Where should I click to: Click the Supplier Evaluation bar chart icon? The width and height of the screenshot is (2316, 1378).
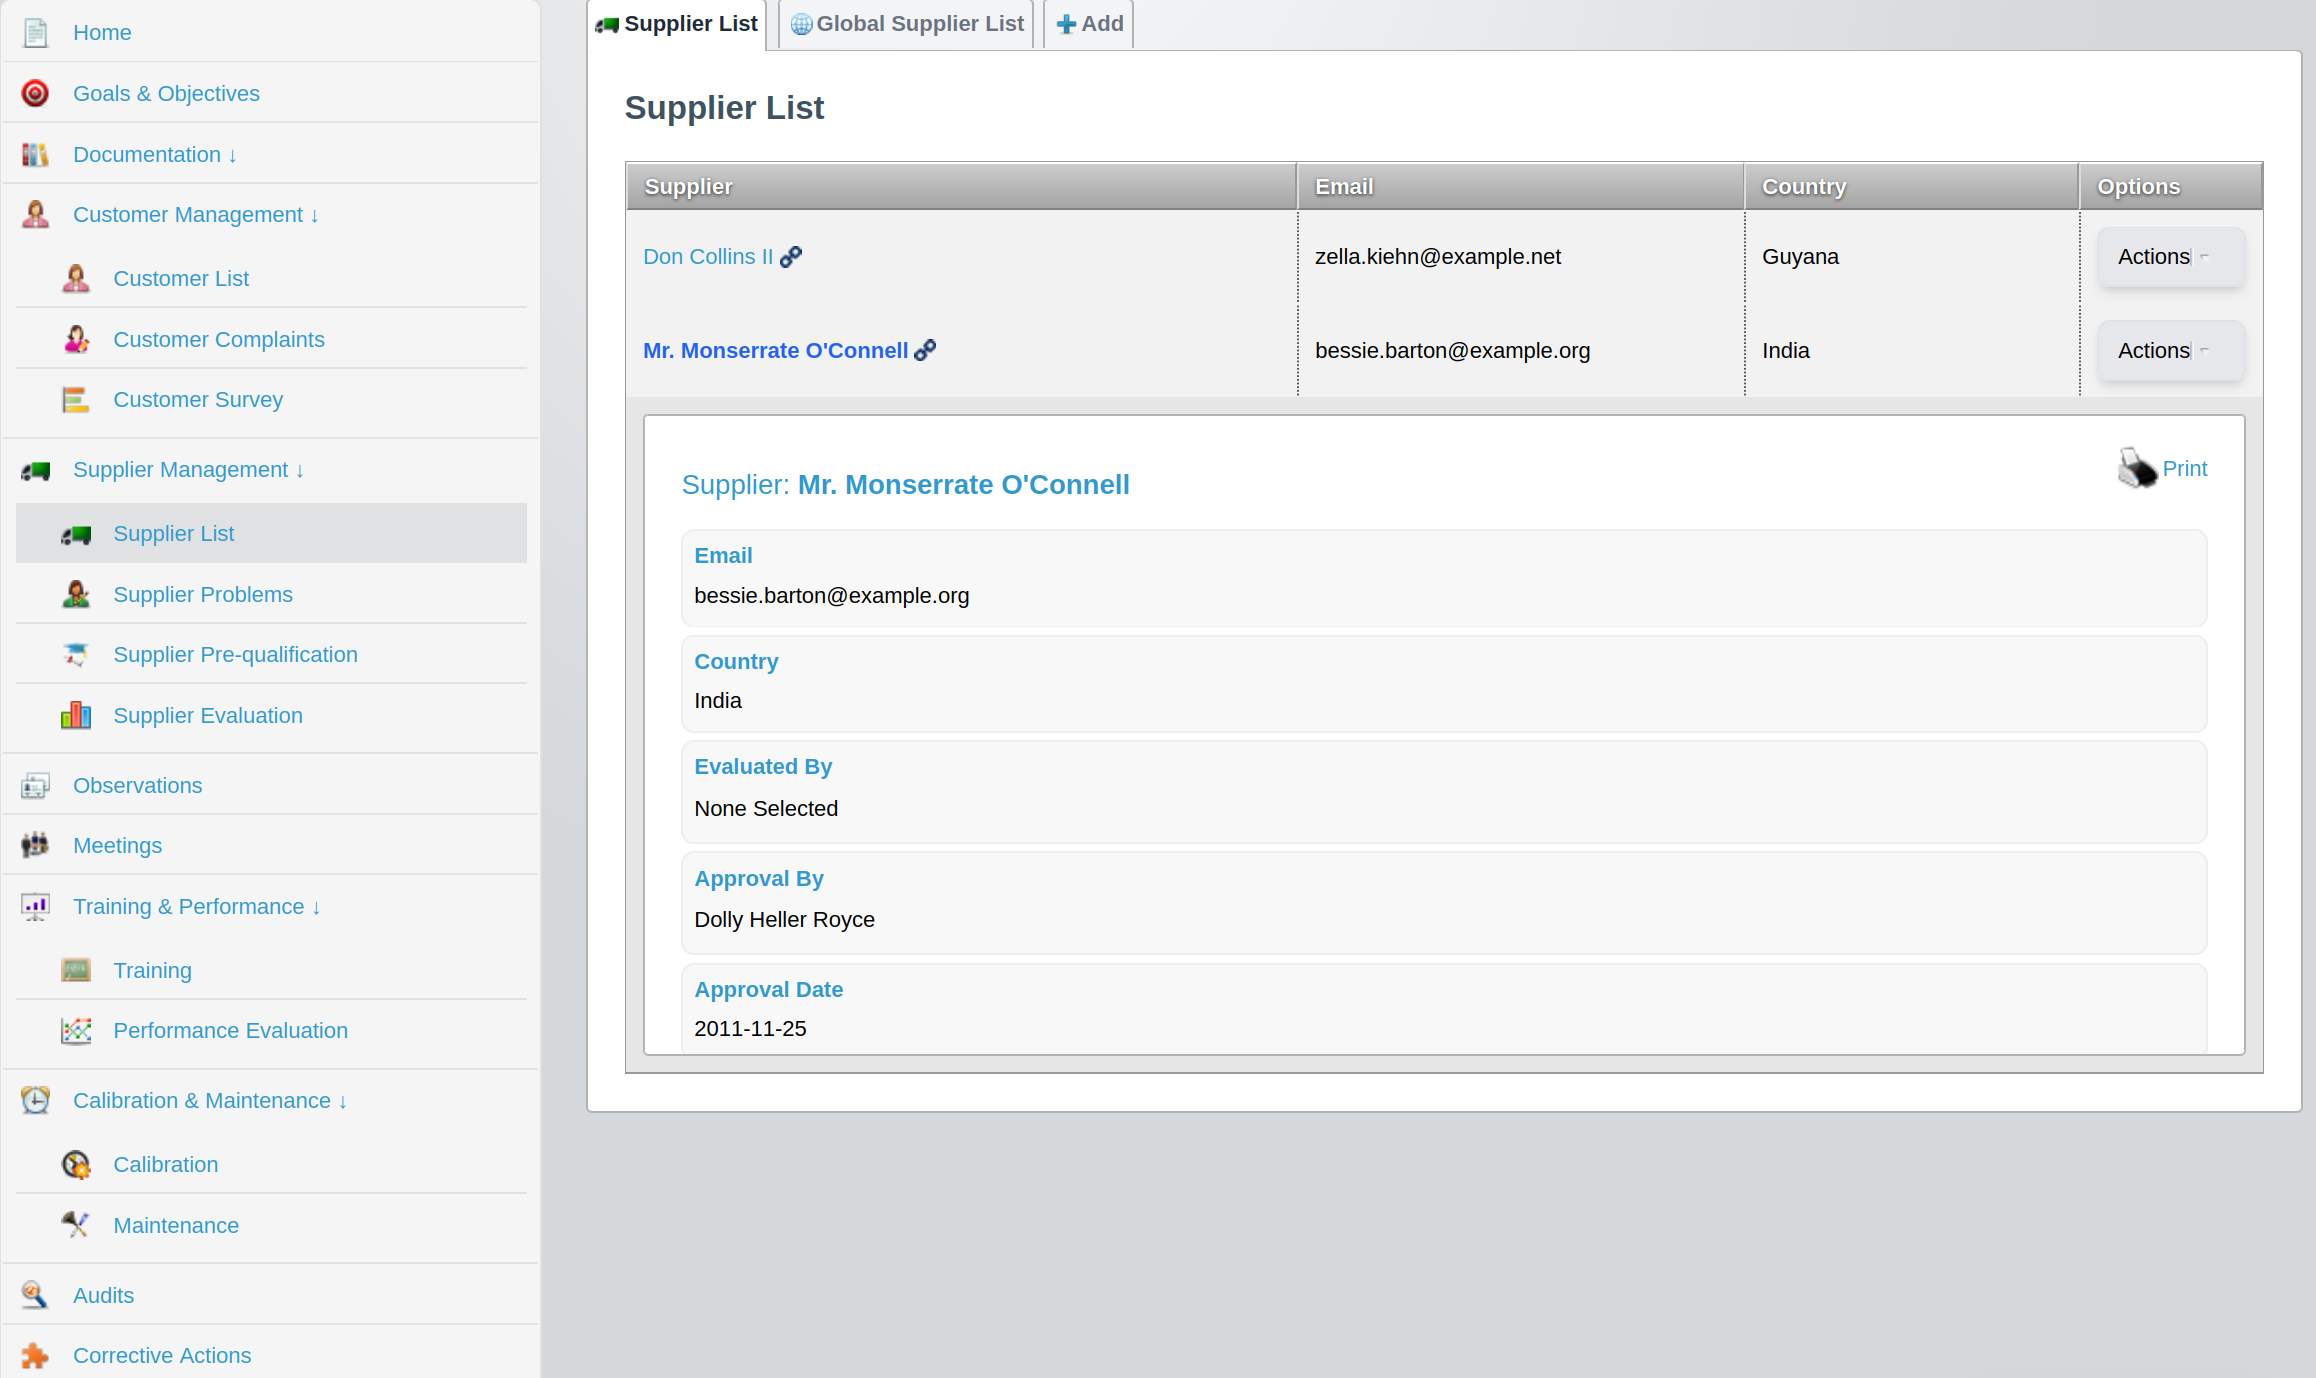pyautogui.click(x=76, y=715)
